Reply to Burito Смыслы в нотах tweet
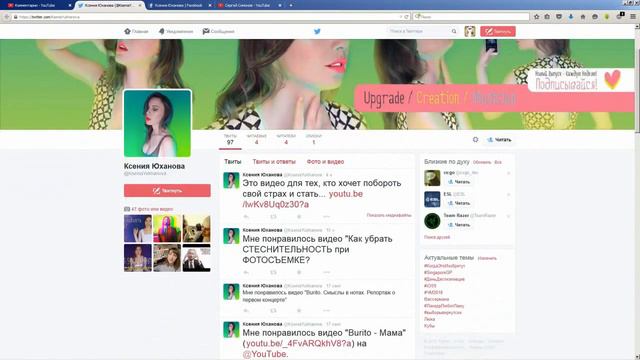The height and width of the screenshot is (360, 640). pos(246,311)
